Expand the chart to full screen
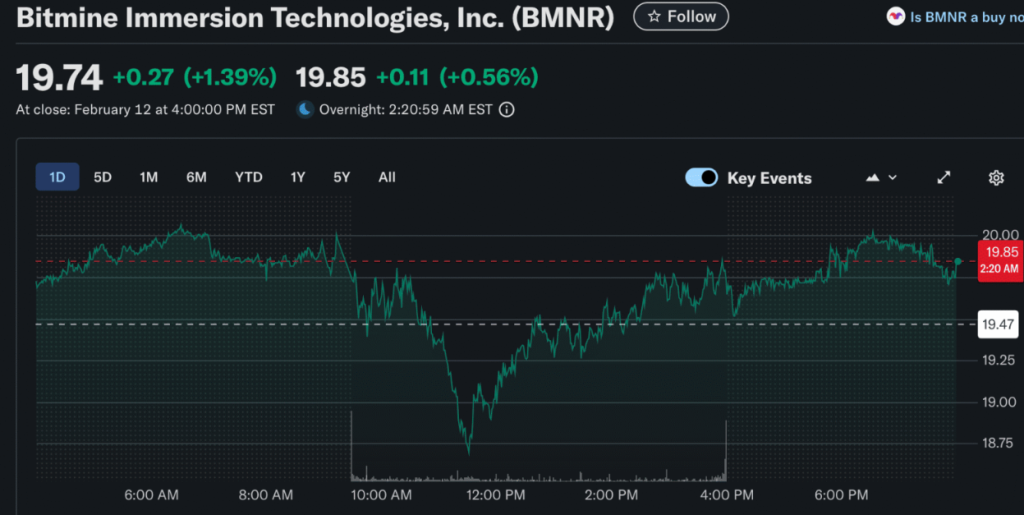The height and width of the screenshot is (515, 1024). pos(944,178)
